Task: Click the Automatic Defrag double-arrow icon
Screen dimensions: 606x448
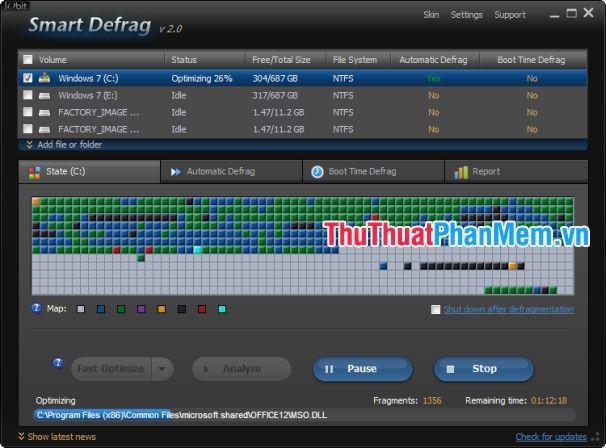Action: click(x=175, y=172)
